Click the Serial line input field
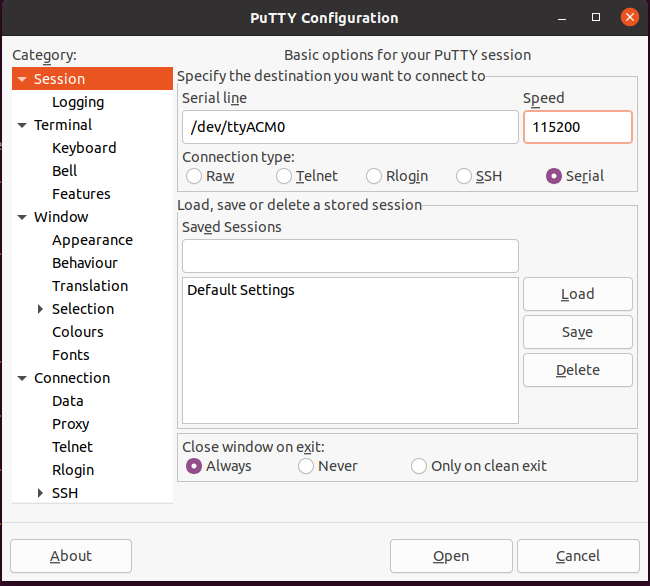The width and height of the screenshot is (650, 586). click(x=350, y=127)
